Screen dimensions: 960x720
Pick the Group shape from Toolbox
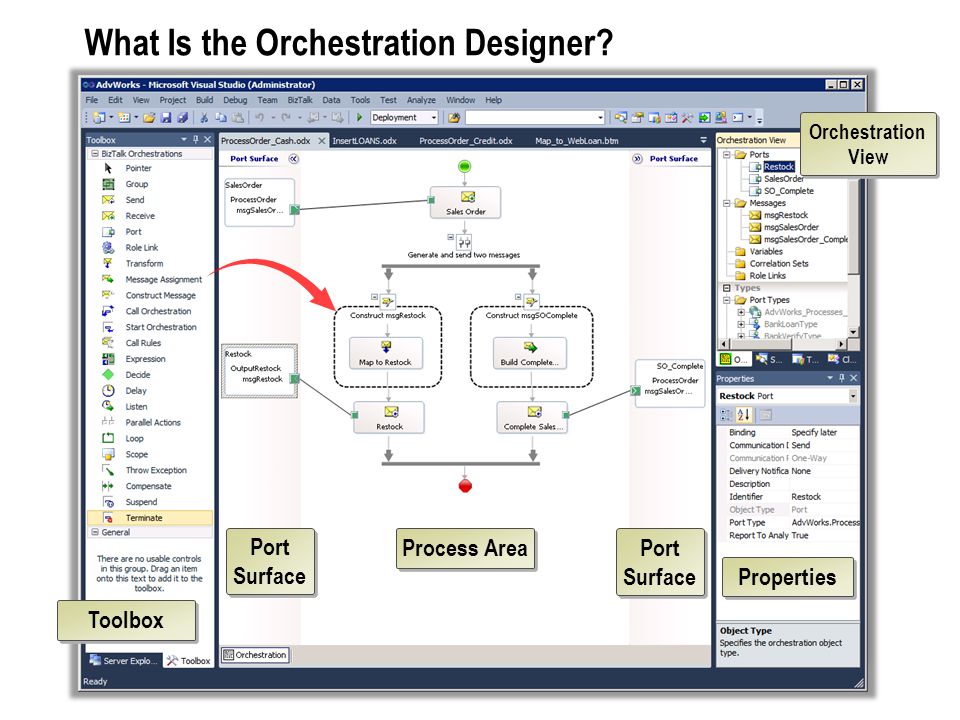pyautogui.click(x=137, y=184)
